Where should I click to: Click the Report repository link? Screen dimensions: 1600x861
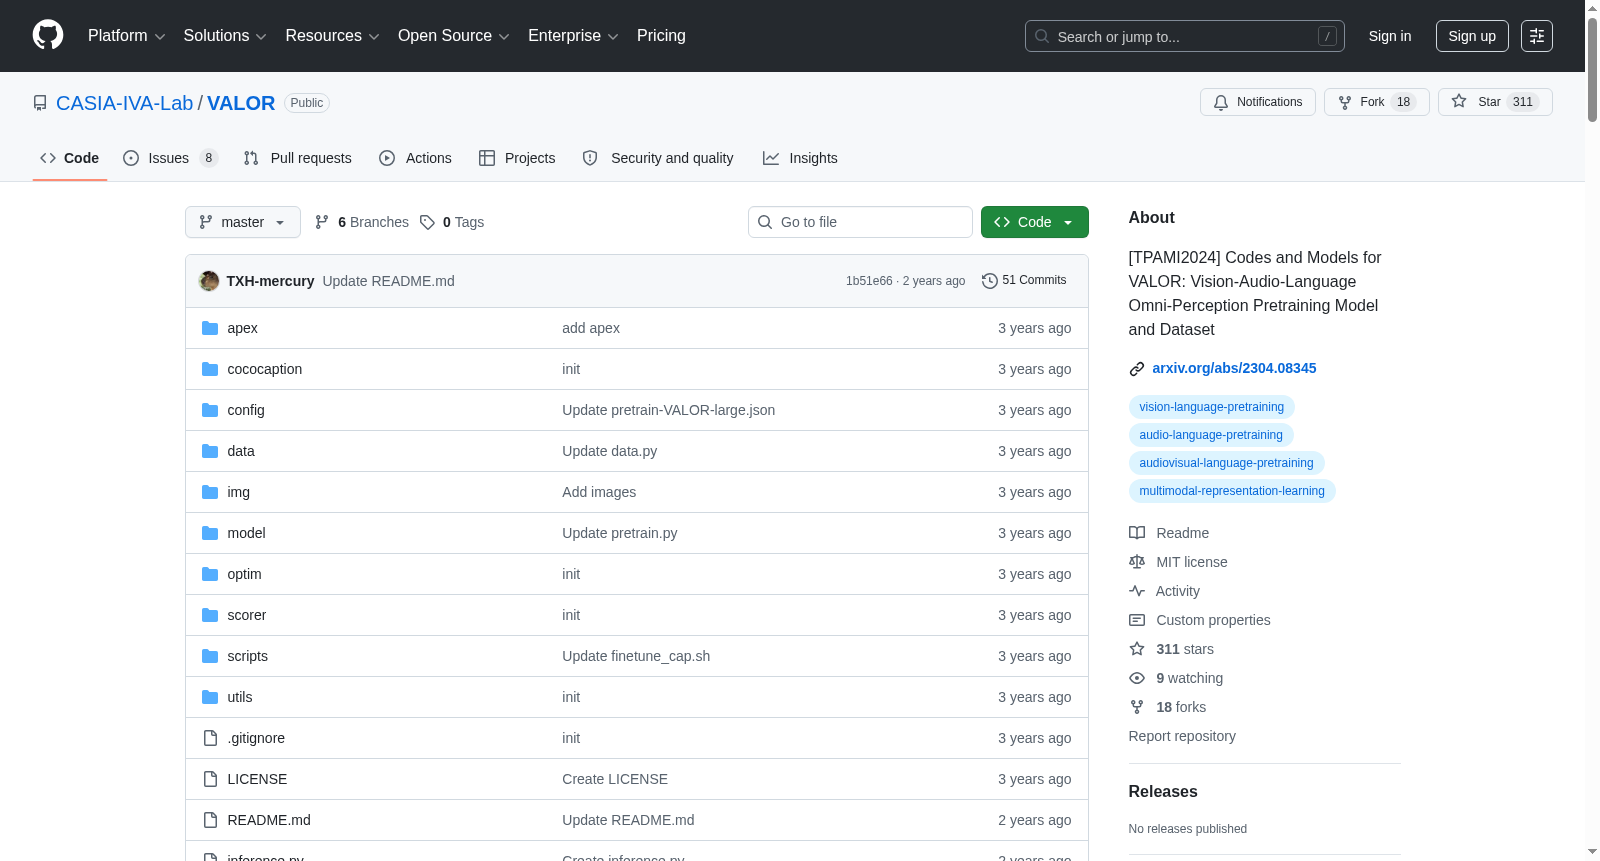(x=1182, y=736)
